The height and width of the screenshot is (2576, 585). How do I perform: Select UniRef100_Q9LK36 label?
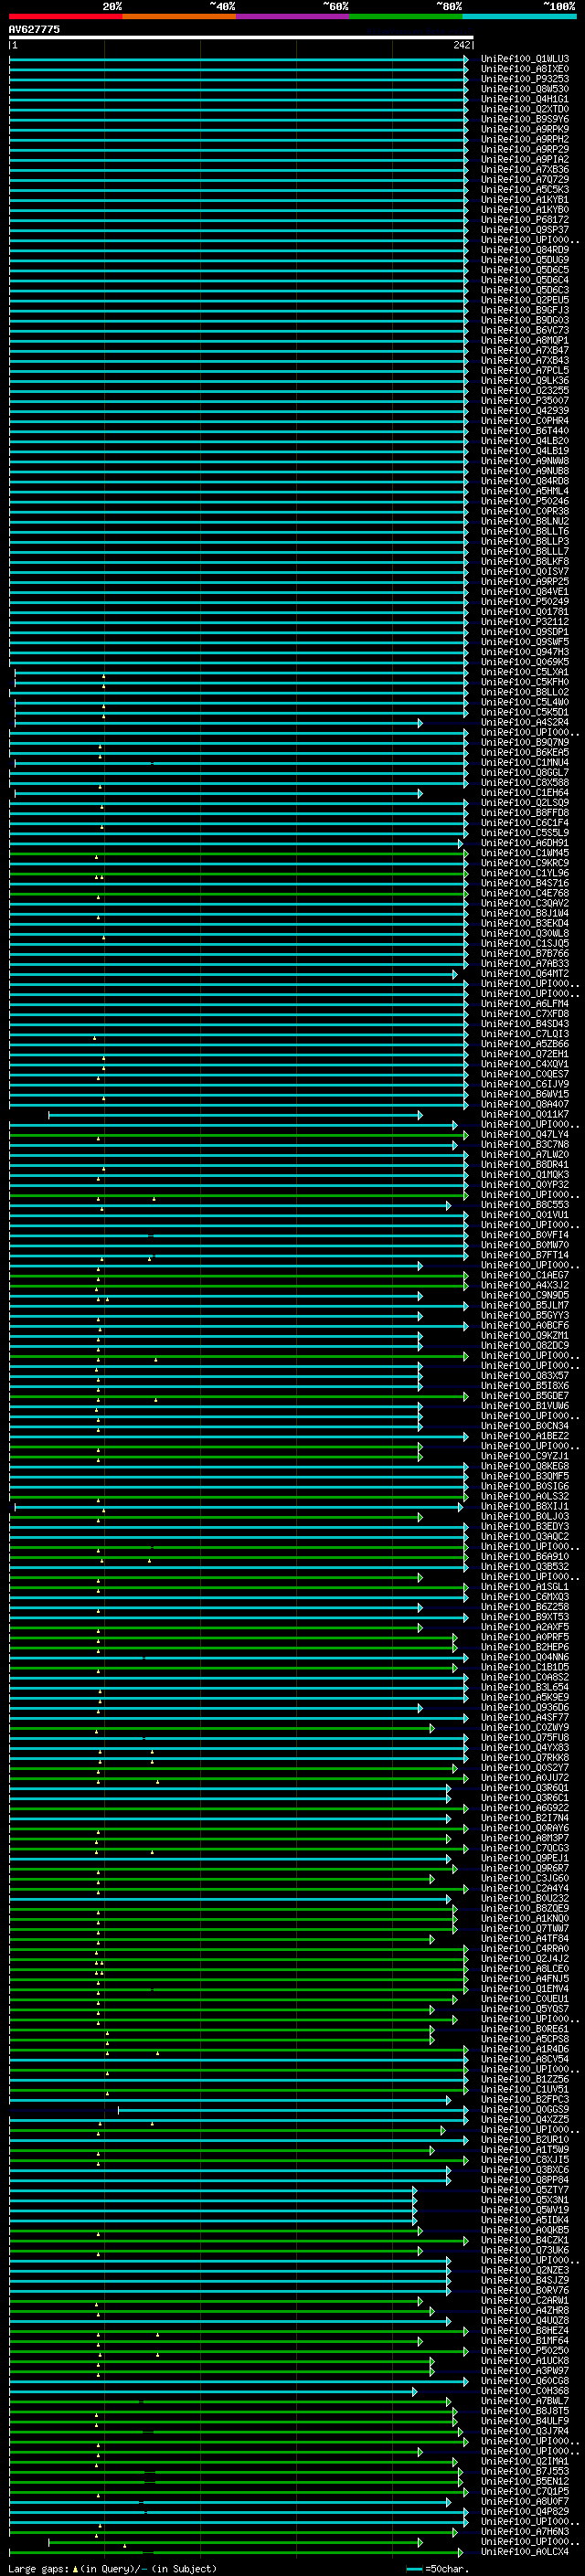(525, 380)
